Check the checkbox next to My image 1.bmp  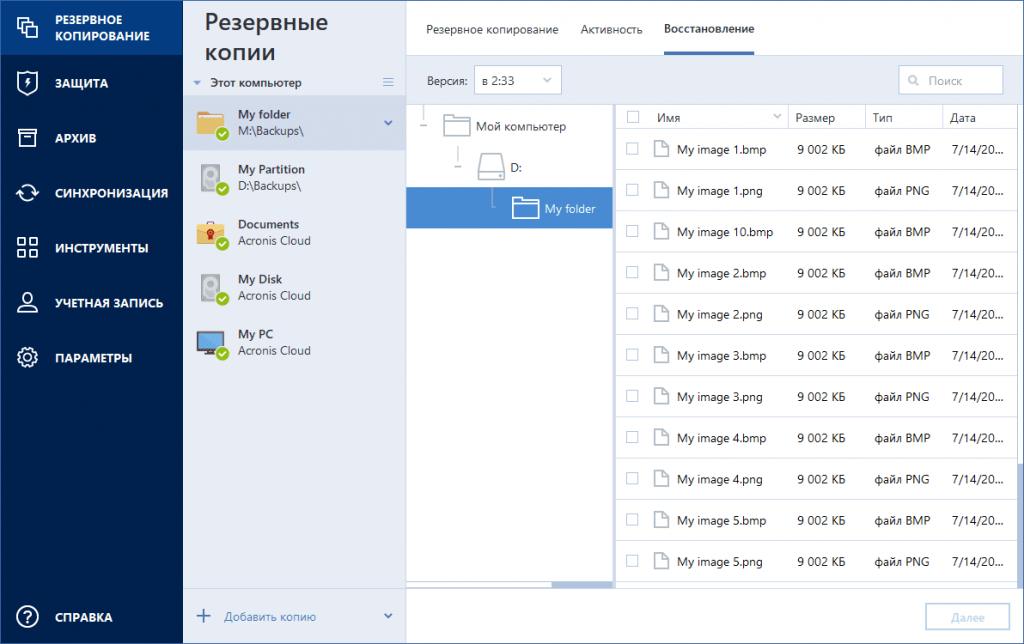(x=631, y=149)
